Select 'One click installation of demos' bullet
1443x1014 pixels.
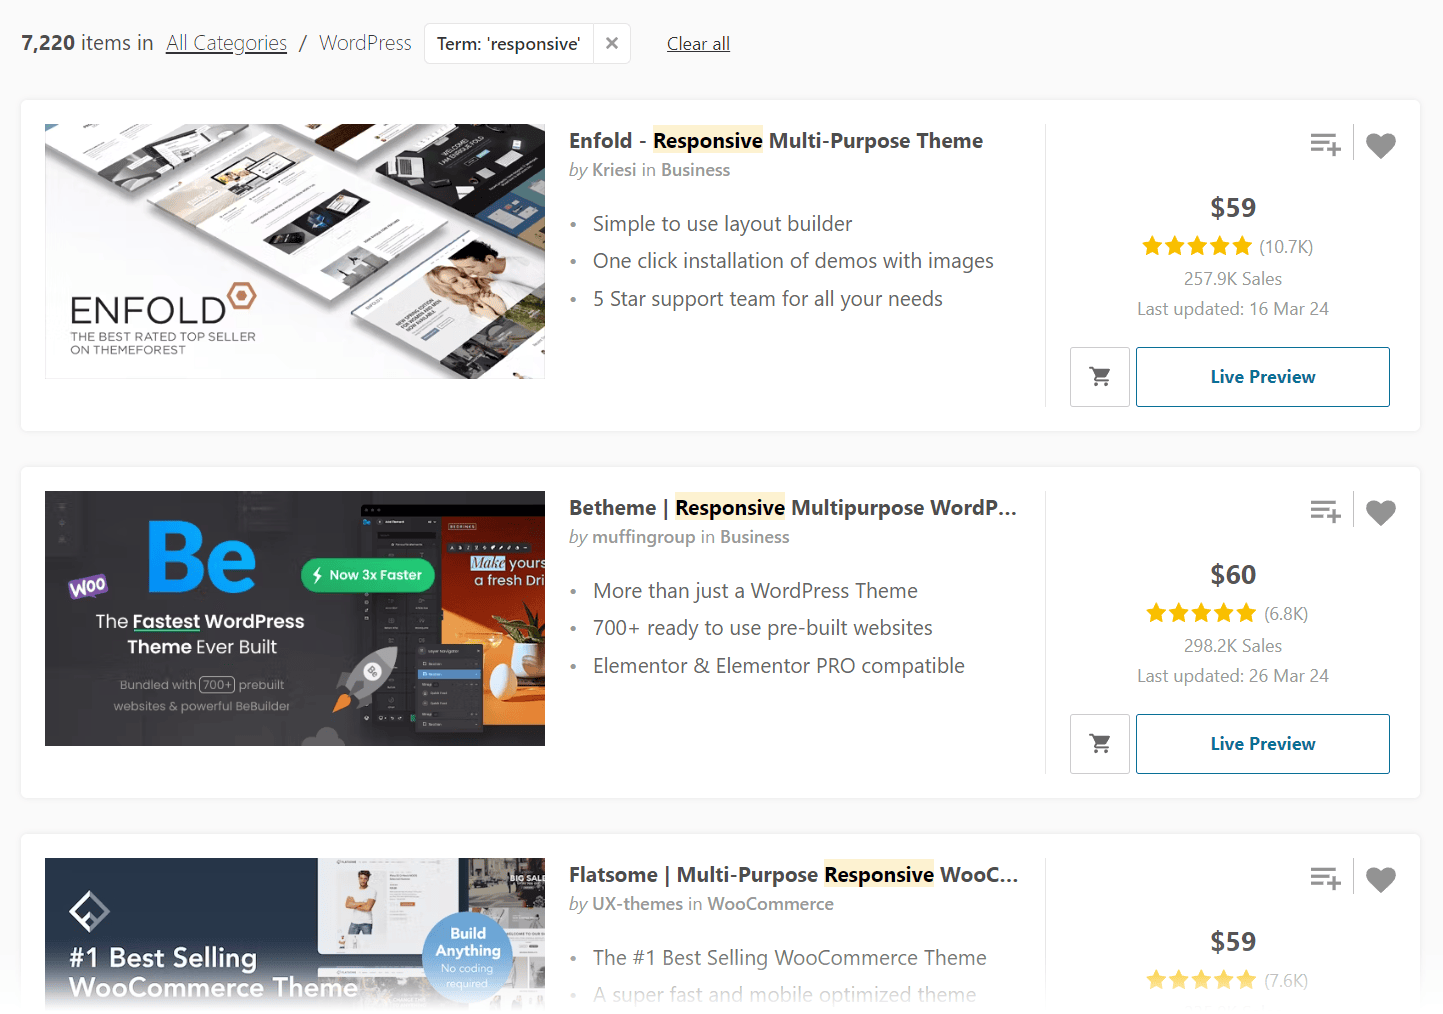(793, 261)
